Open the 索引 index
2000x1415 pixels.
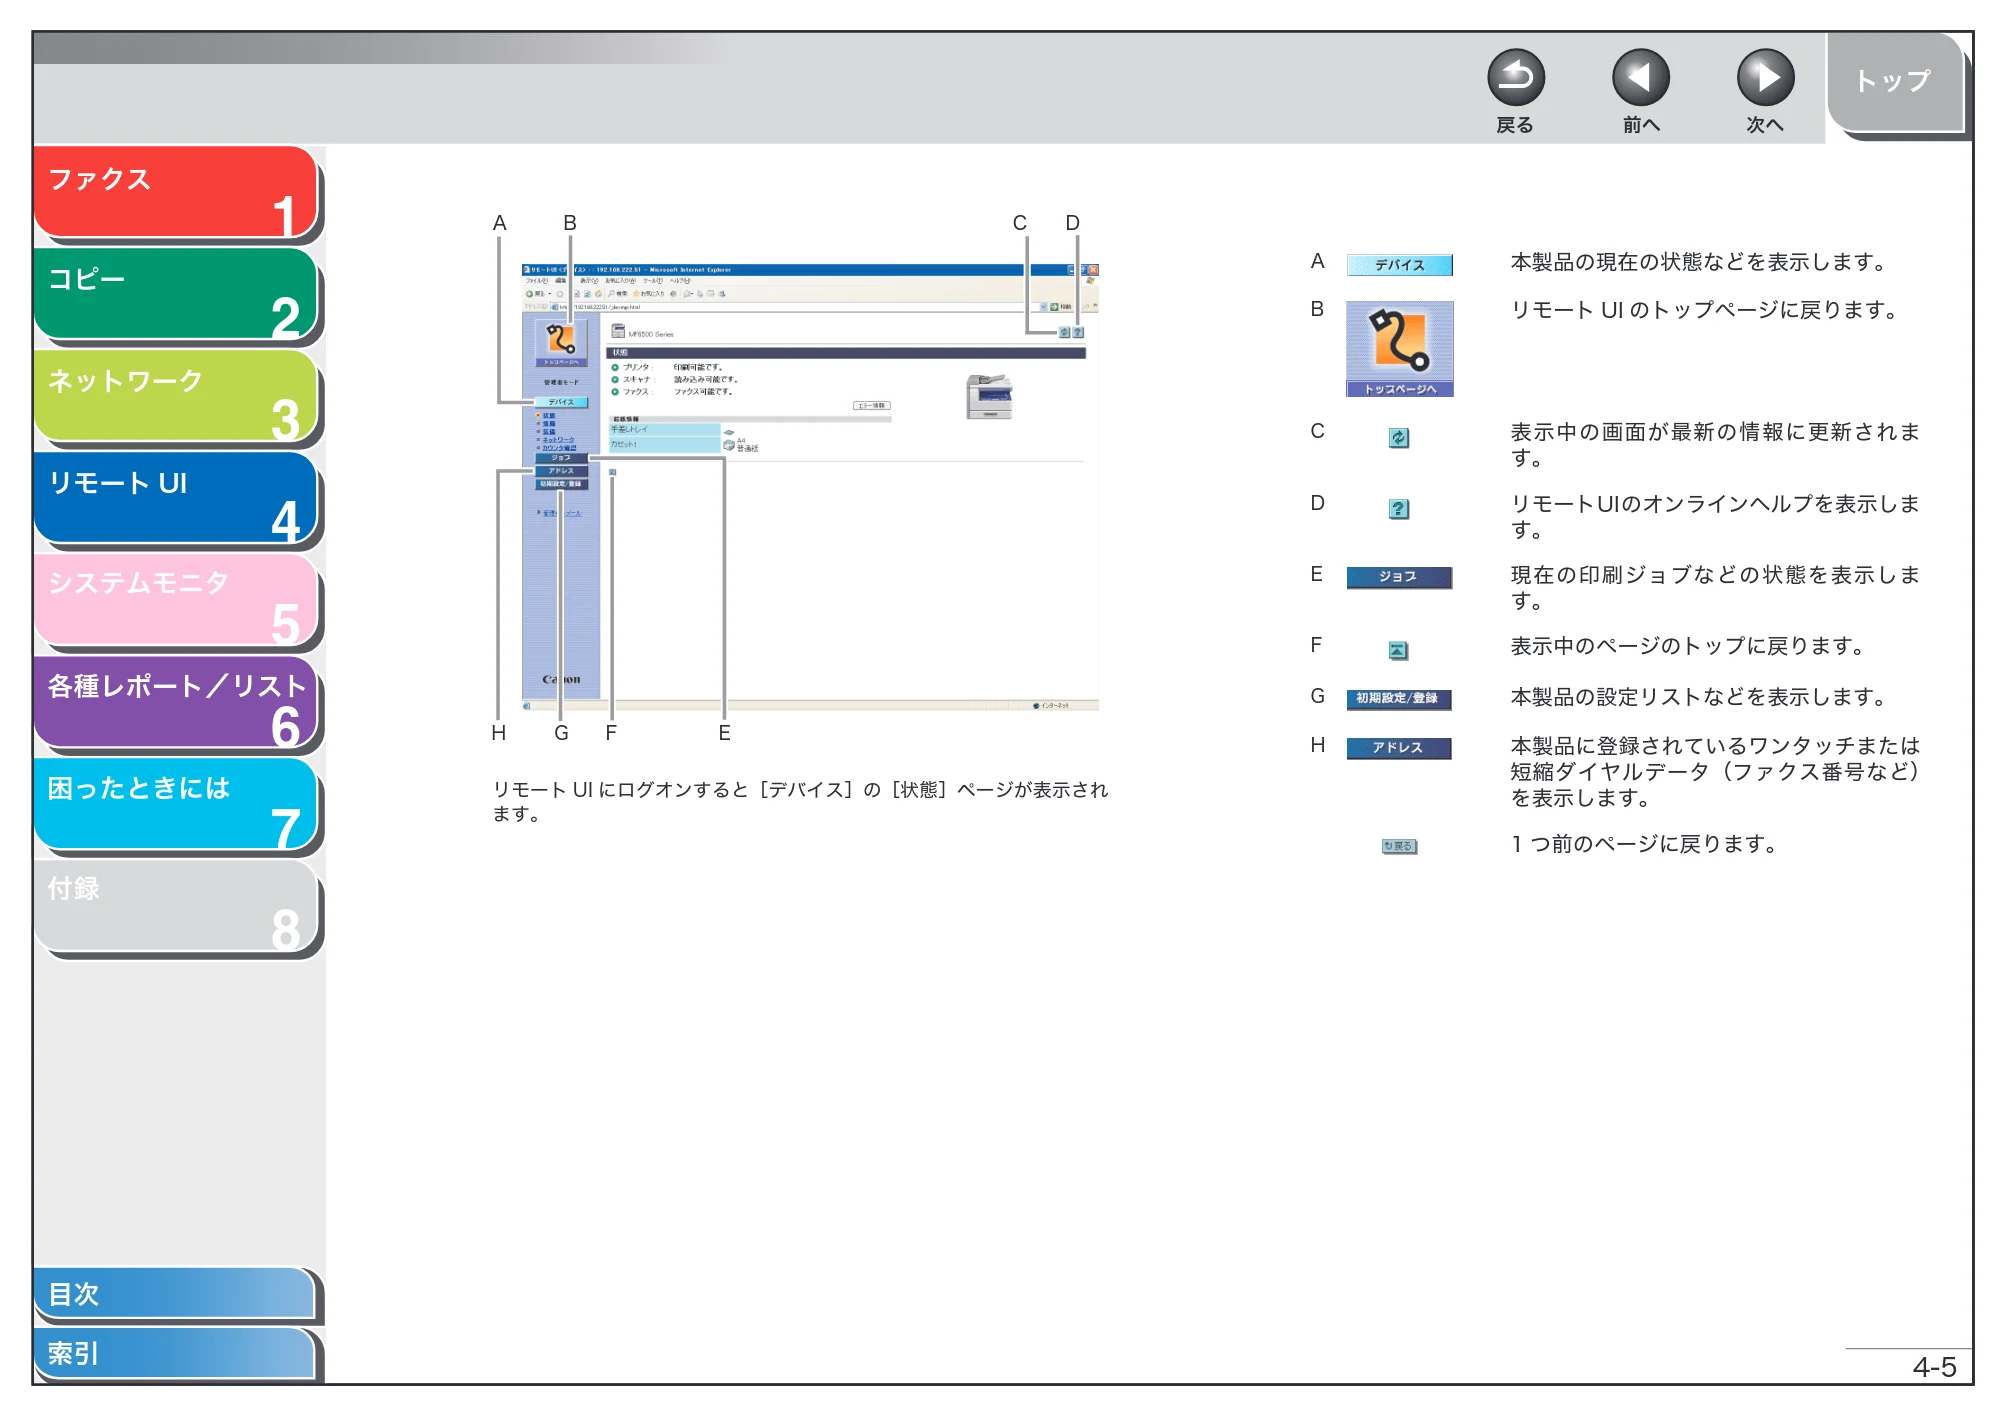[174, 1354]
